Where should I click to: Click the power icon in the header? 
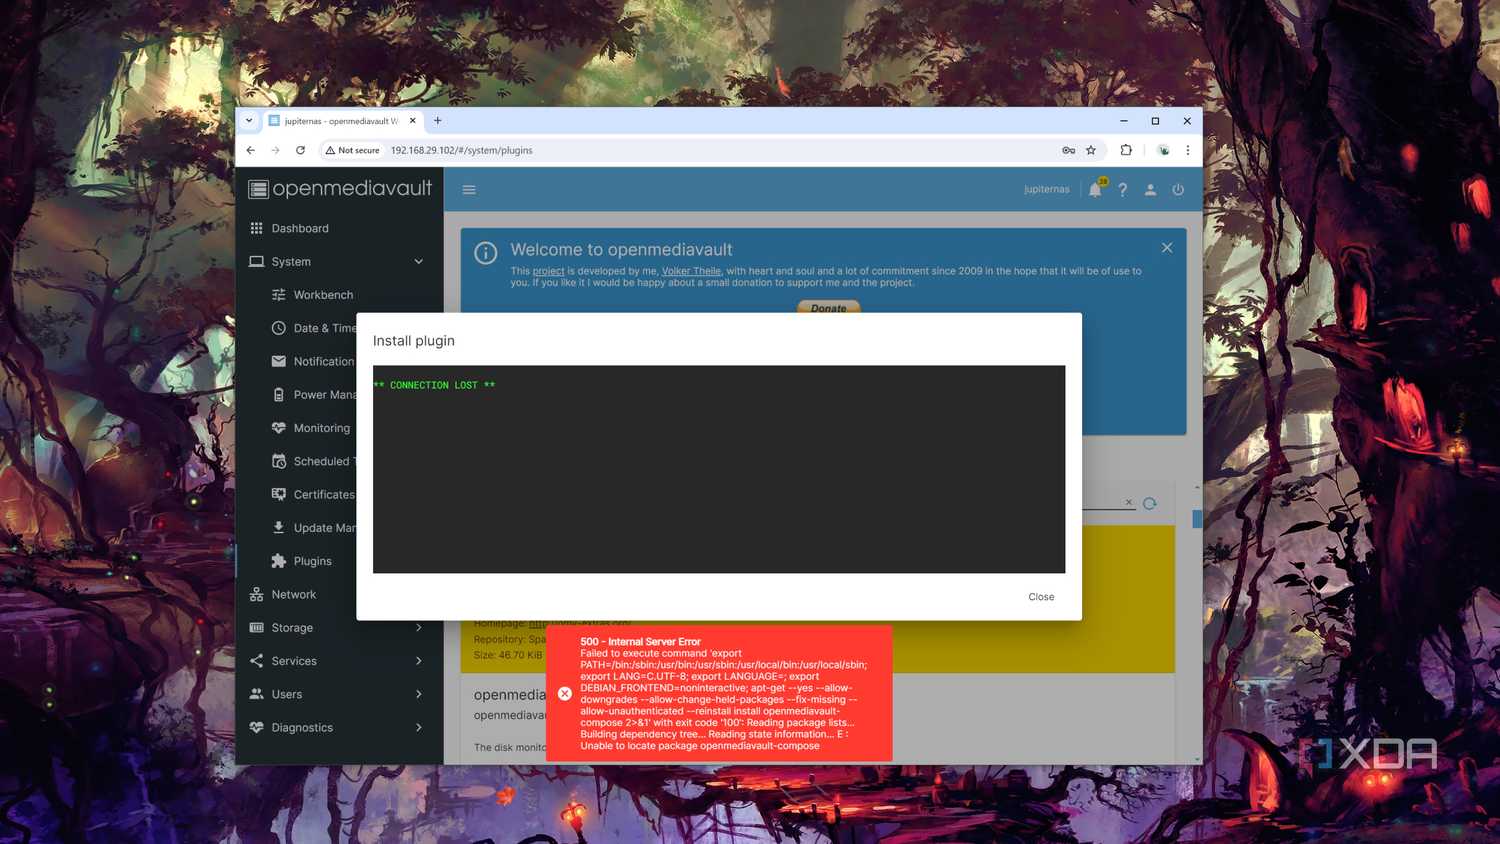coord(1178,189)
